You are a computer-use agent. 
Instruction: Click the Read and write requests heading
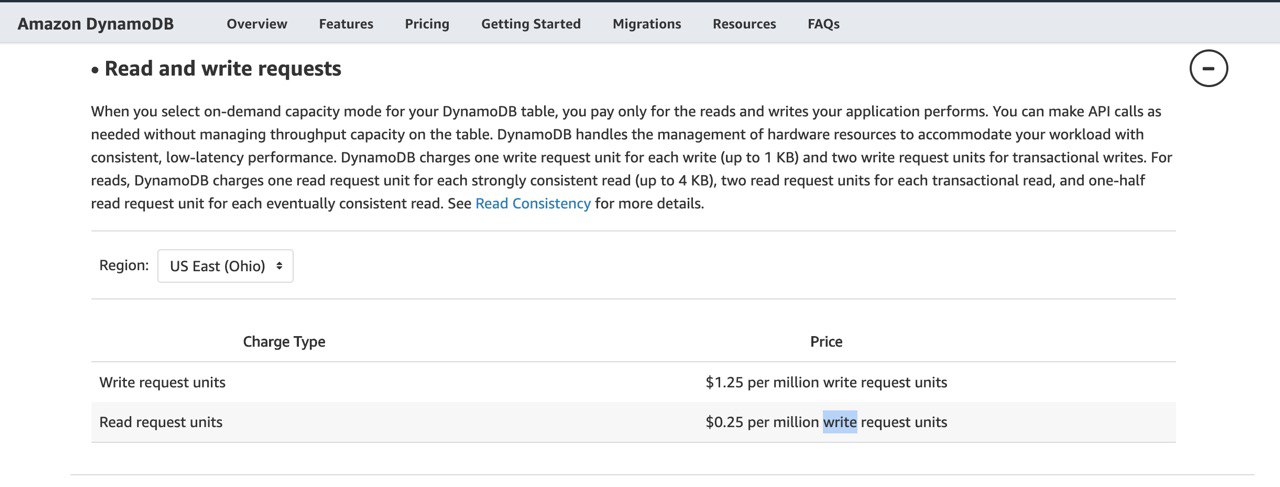click(223, 68)
